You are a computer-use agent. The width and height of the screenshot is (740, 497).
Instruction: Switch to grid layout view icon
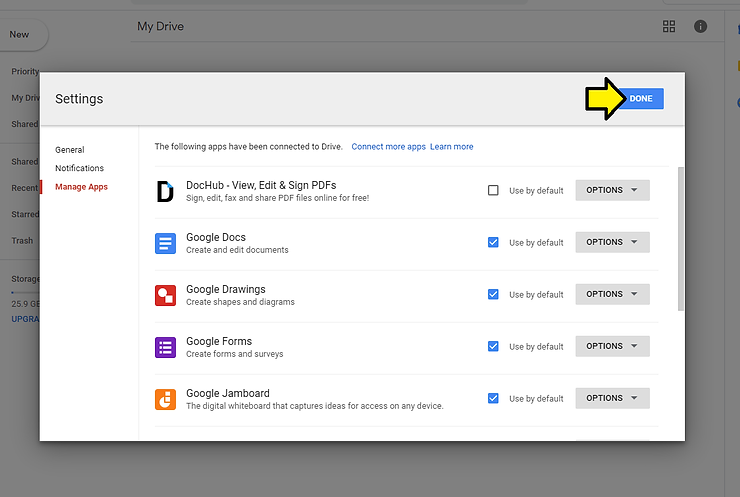(669, 26)
